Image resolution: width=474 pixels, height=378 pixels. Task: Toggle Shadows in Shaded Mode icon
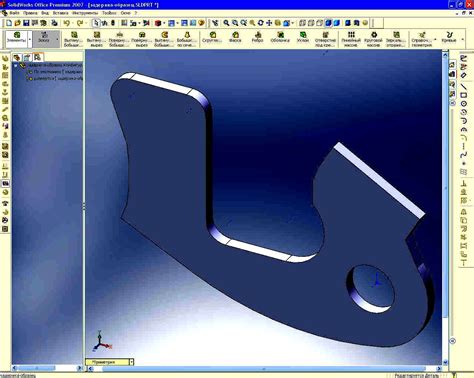348,23
